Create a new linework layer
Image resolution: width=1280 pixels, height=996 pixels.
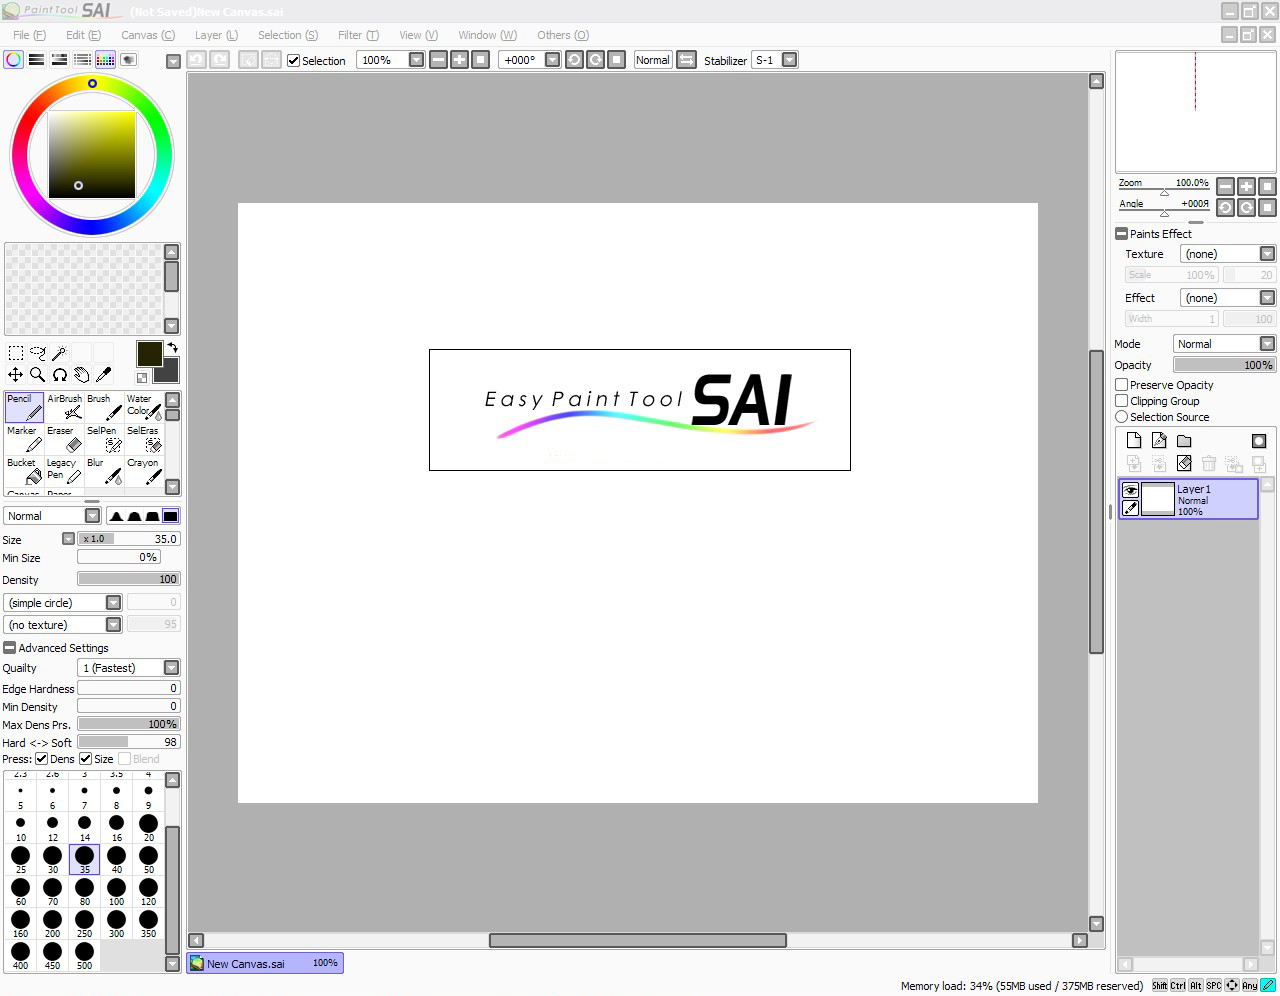[x=1159, y=441]
